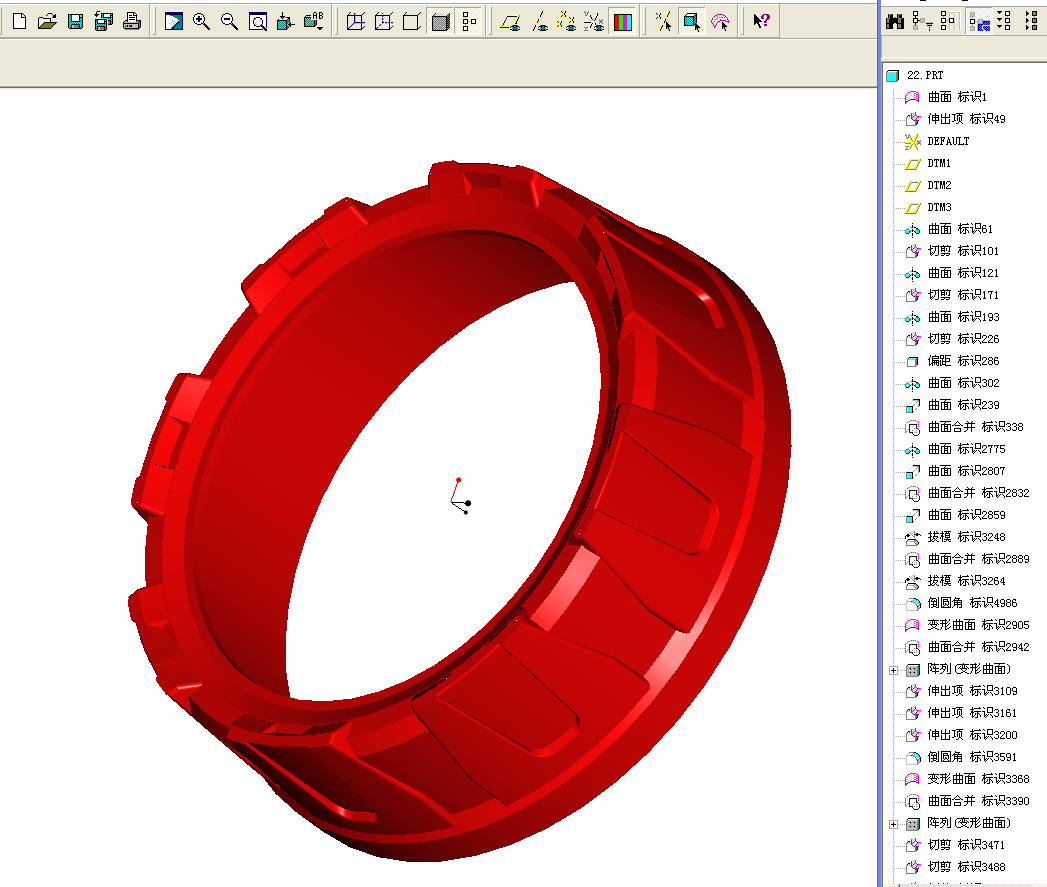The image size is (1047, 887).
Task: Click the box with cursor selection icon
Action: [691, 22]
